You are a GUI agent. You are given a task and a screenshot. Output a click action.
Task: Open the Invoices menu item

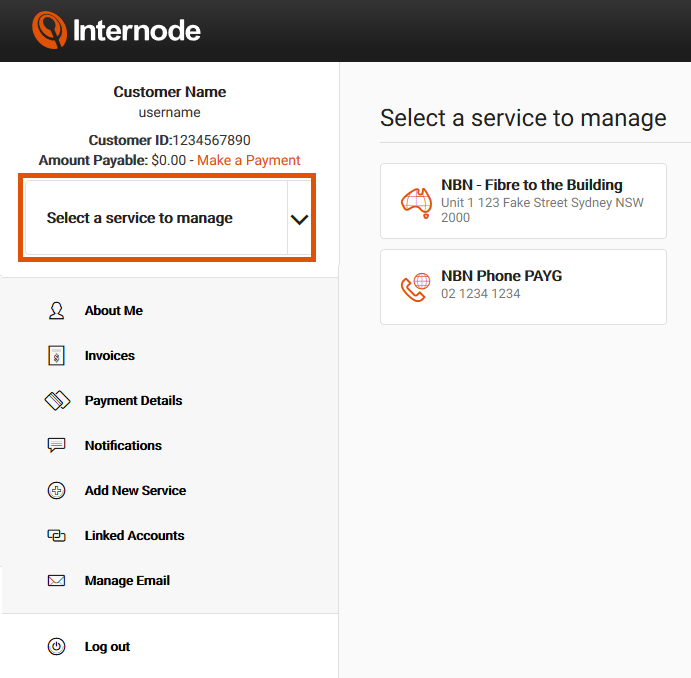(110, 356)
